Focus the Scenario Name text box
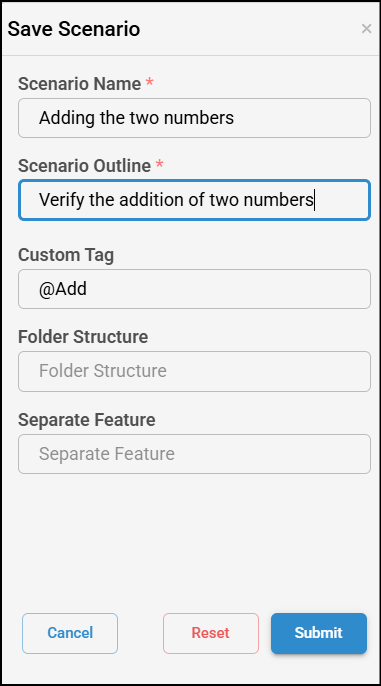Viewport: 381px width, 686px height. (x=194, y=118)
